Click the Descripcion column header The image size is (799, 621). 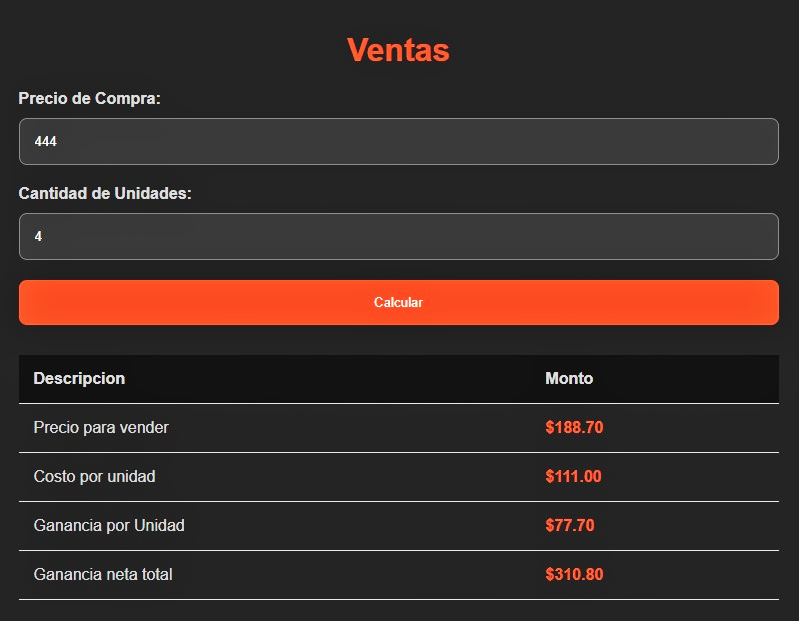pos(79,379)
